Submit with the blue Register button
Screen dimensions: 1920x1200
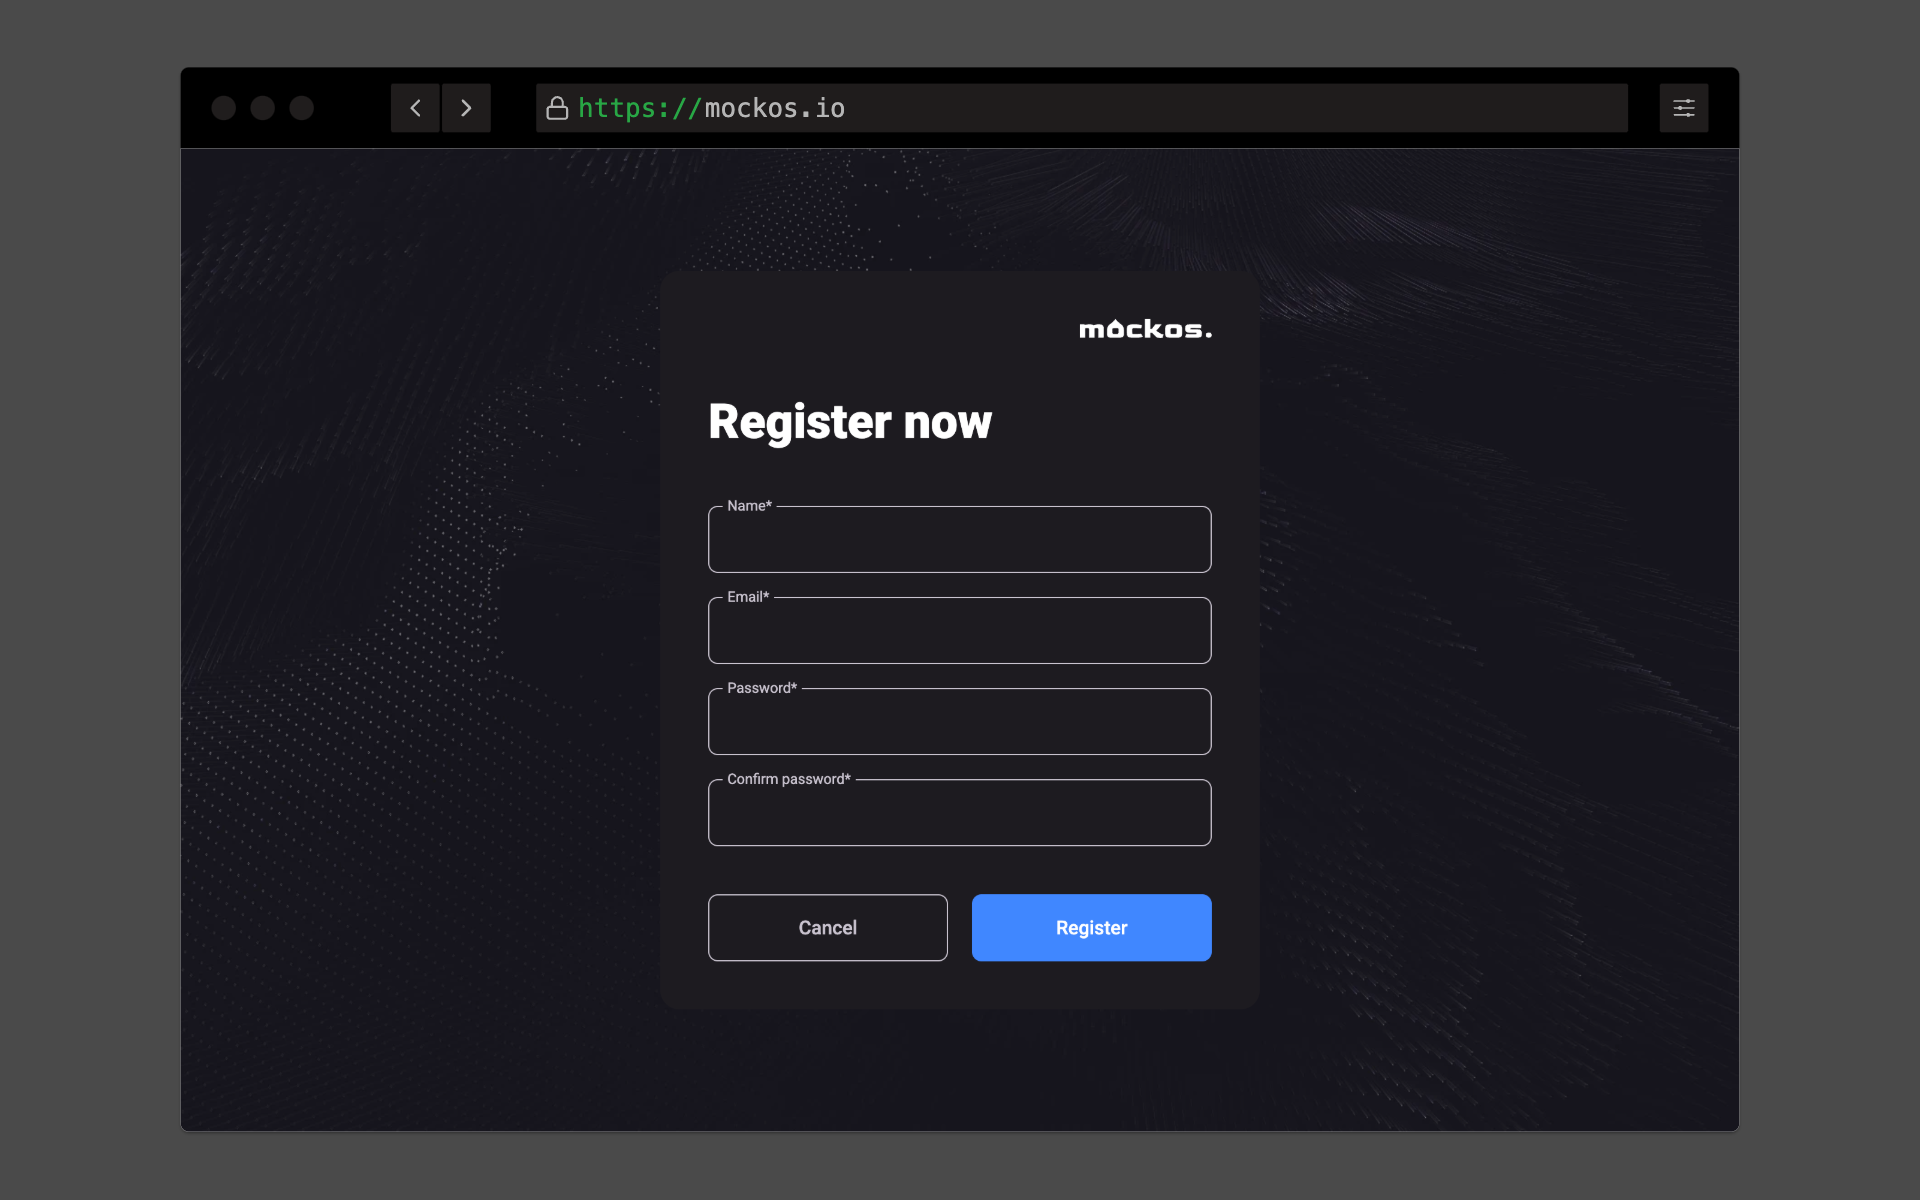tap(1092, 928)
